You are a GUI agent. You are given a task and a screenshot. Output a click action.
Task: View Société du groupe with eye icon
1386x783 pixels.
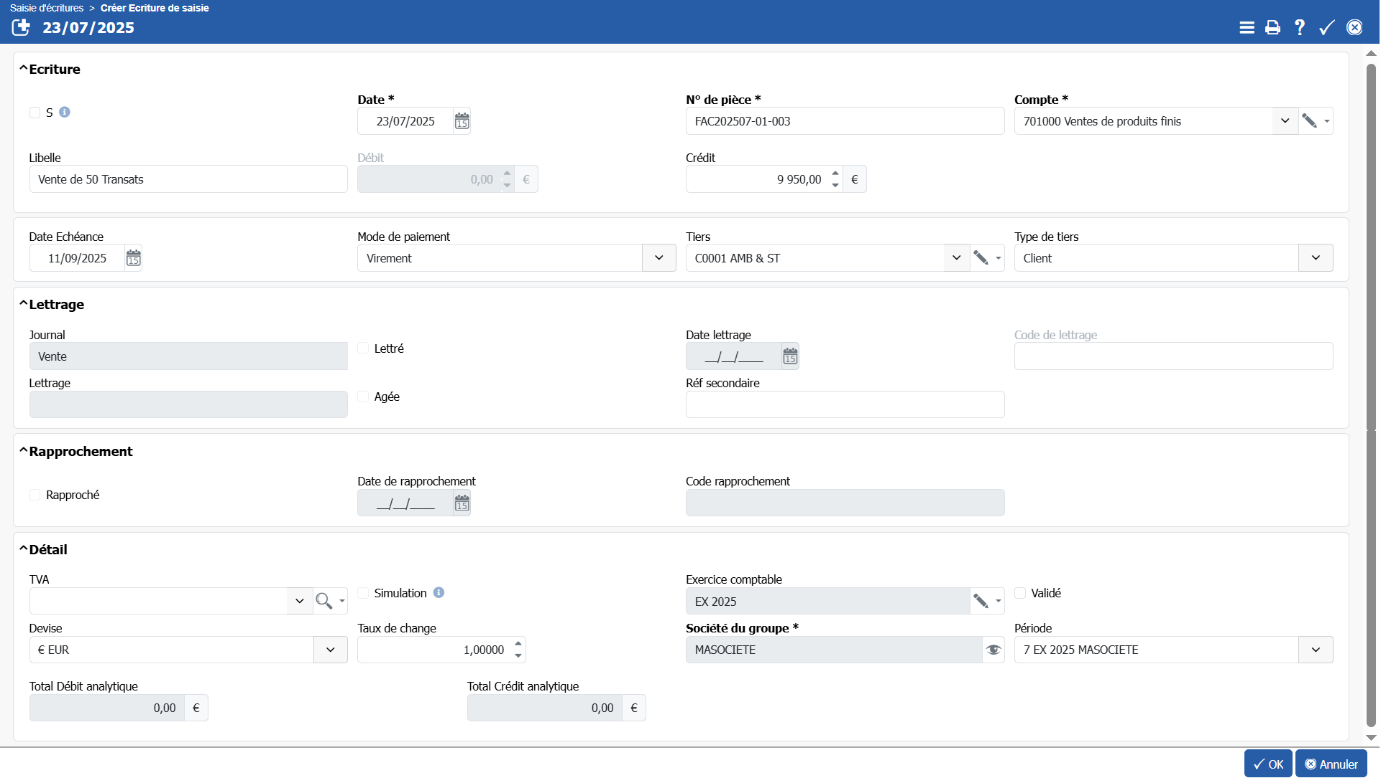coord(993,650)
